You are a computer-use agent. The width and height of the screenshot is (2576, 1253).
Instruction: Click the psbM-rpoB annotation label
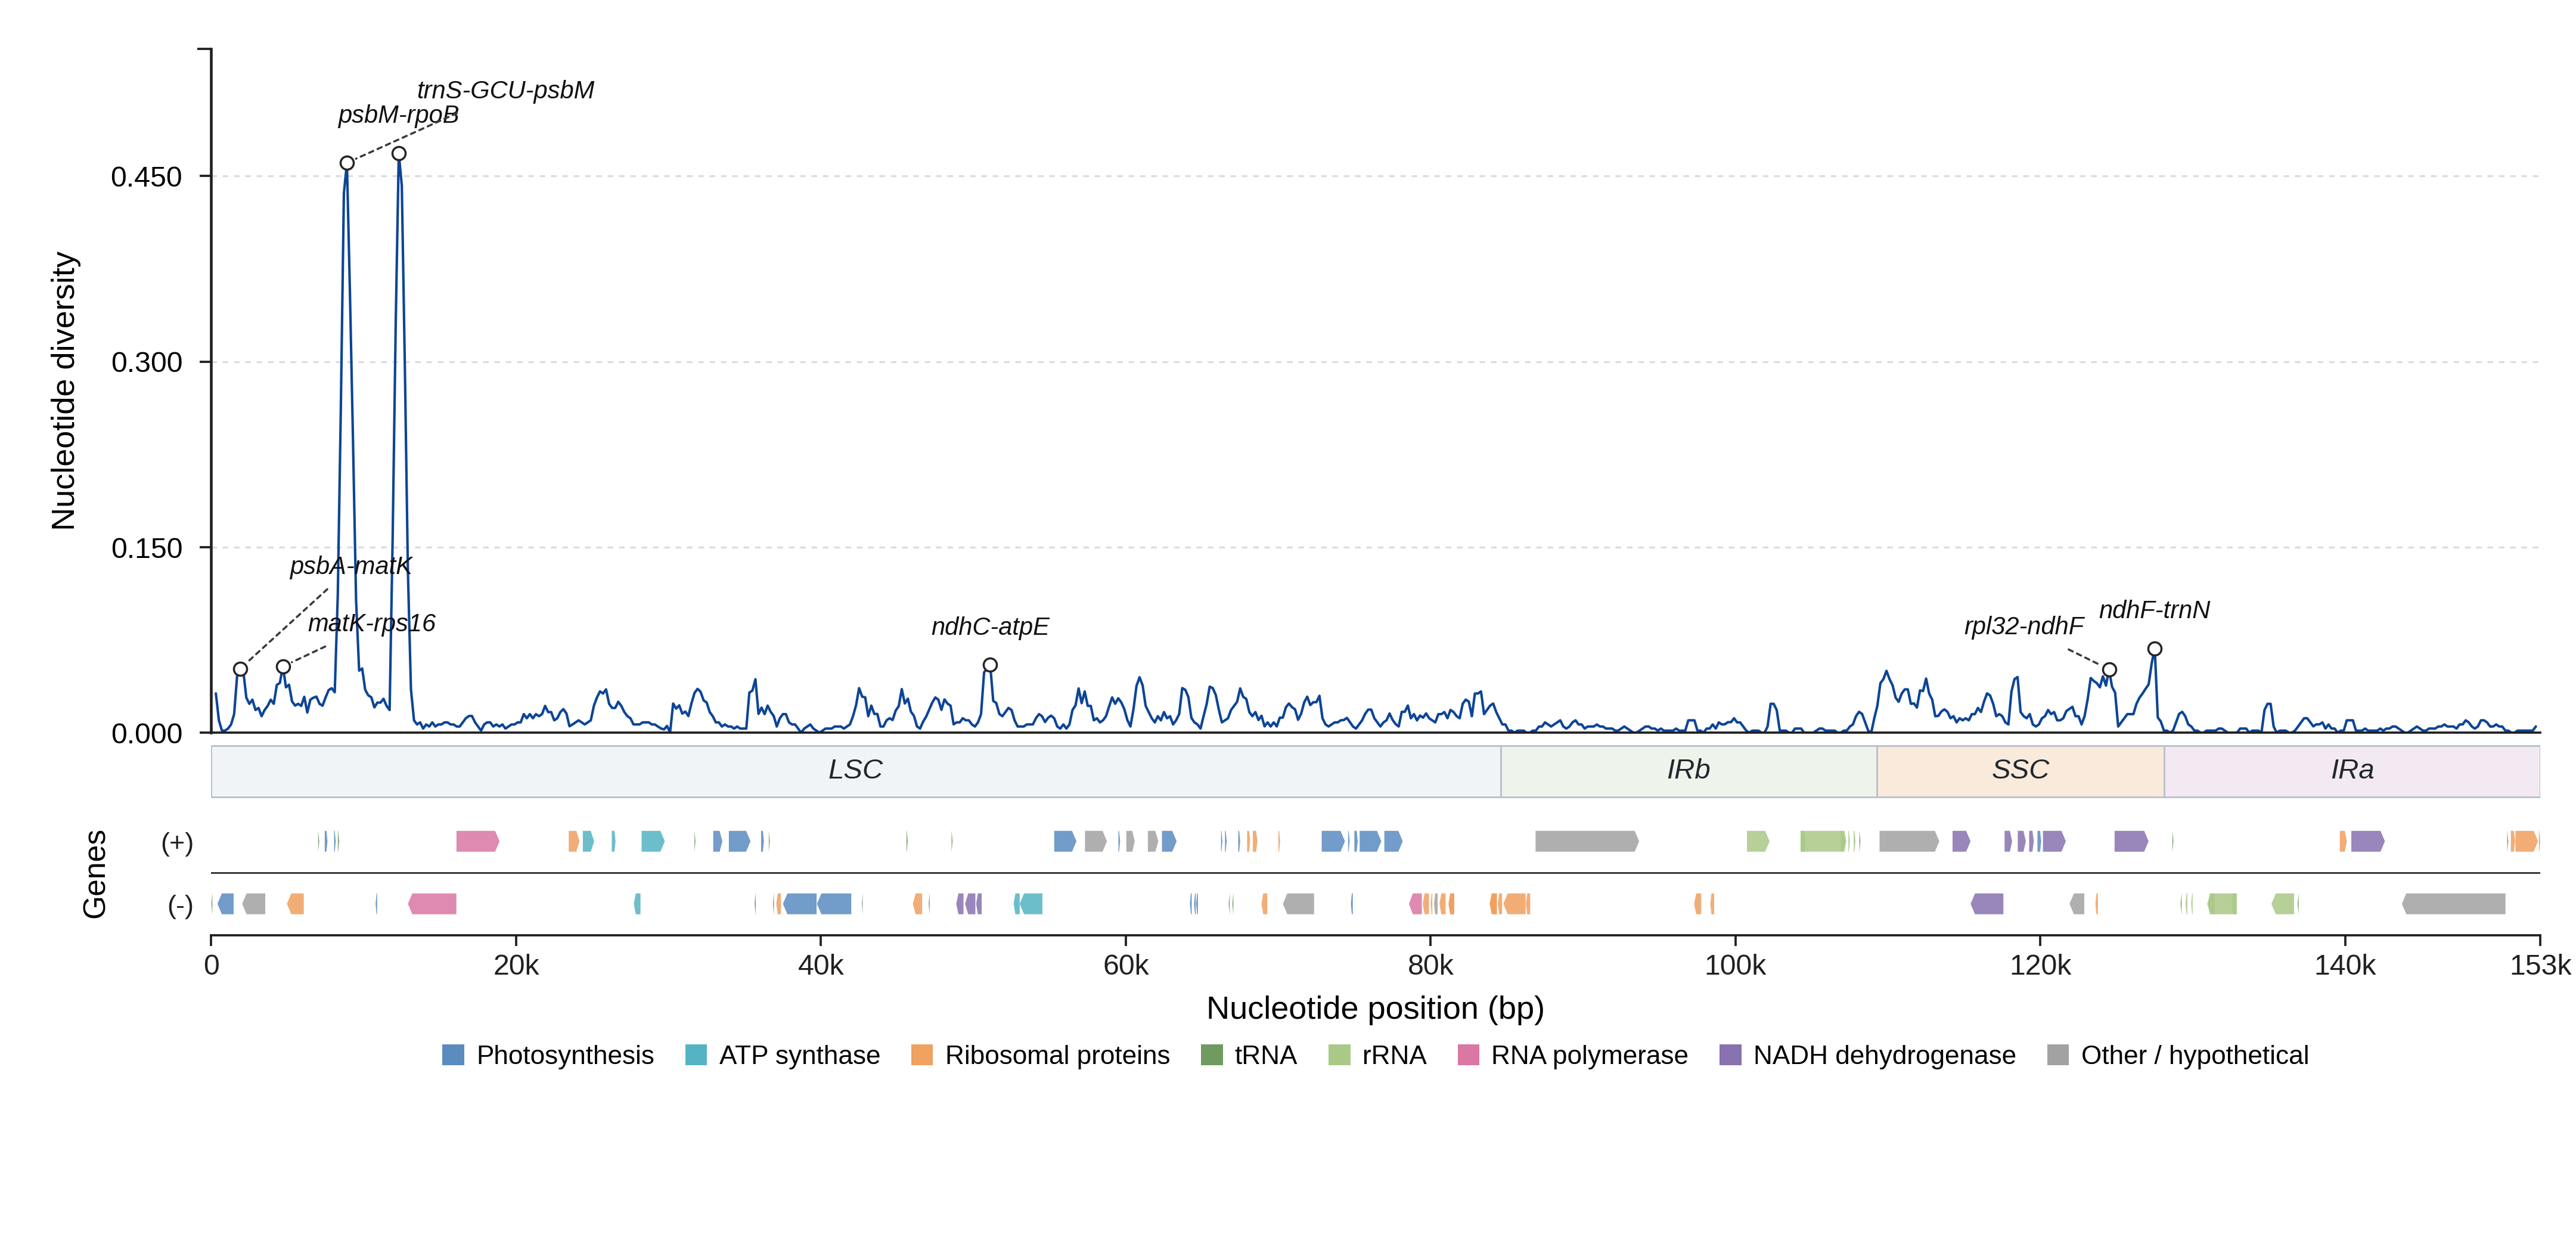398,115
